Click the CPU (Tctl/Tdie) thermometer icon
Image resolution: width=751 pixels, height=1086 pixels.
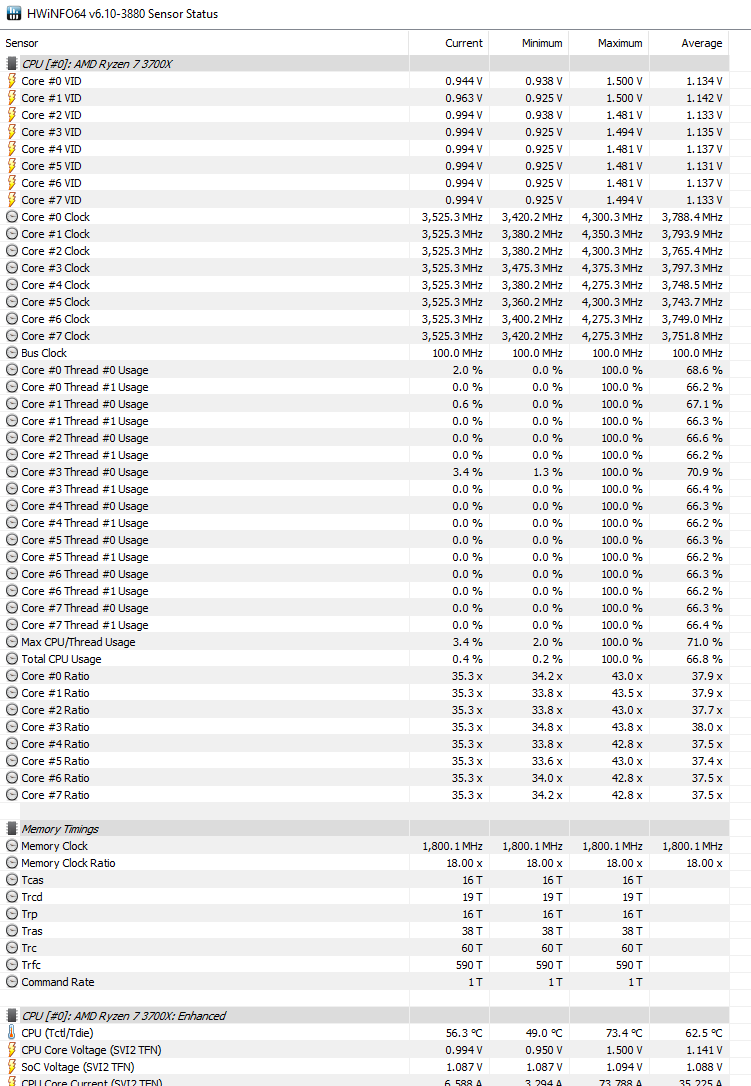(x=12, y=1033)
